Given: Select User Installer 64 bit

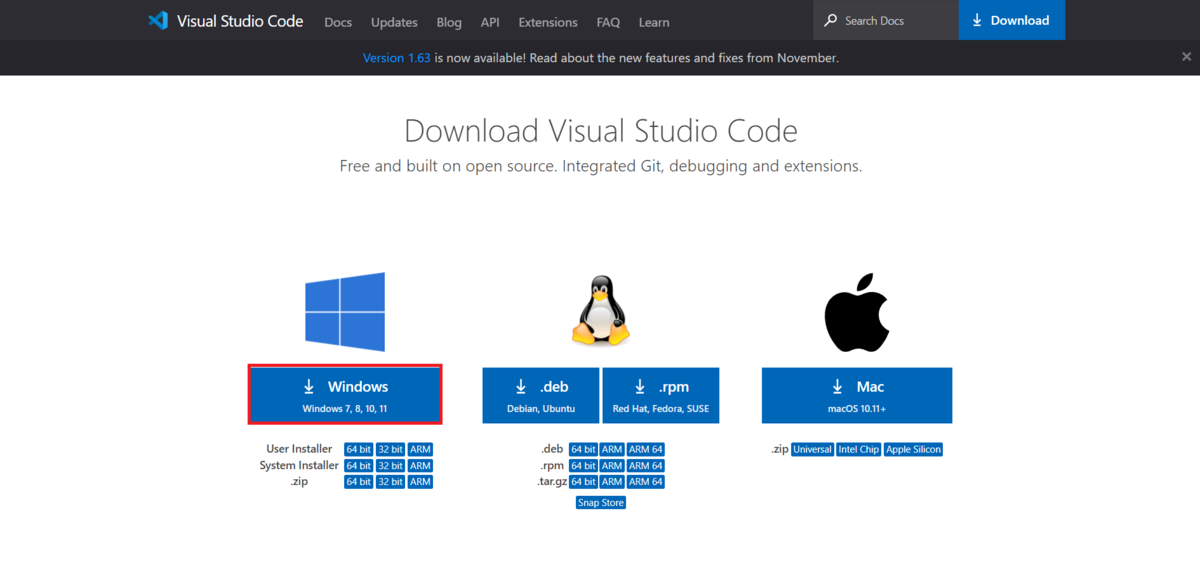Looking at the screenshot, I should pos(359,450).
